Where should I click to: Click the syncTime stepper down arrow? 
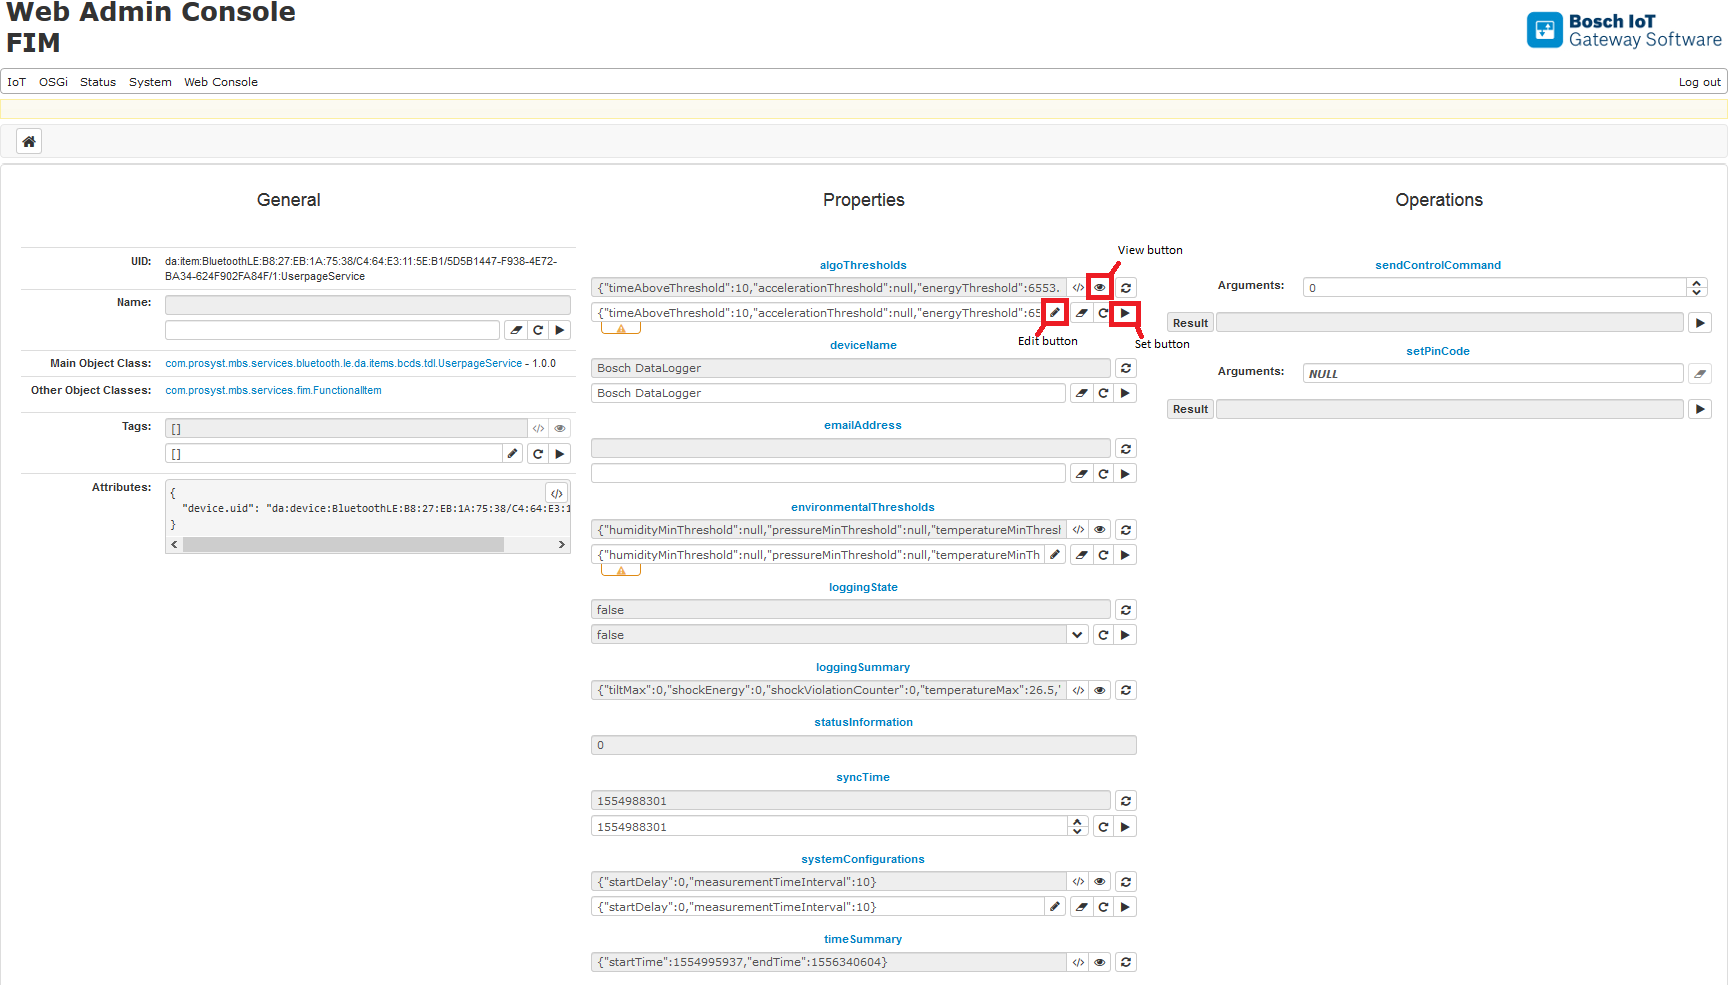coord(1078,831)
